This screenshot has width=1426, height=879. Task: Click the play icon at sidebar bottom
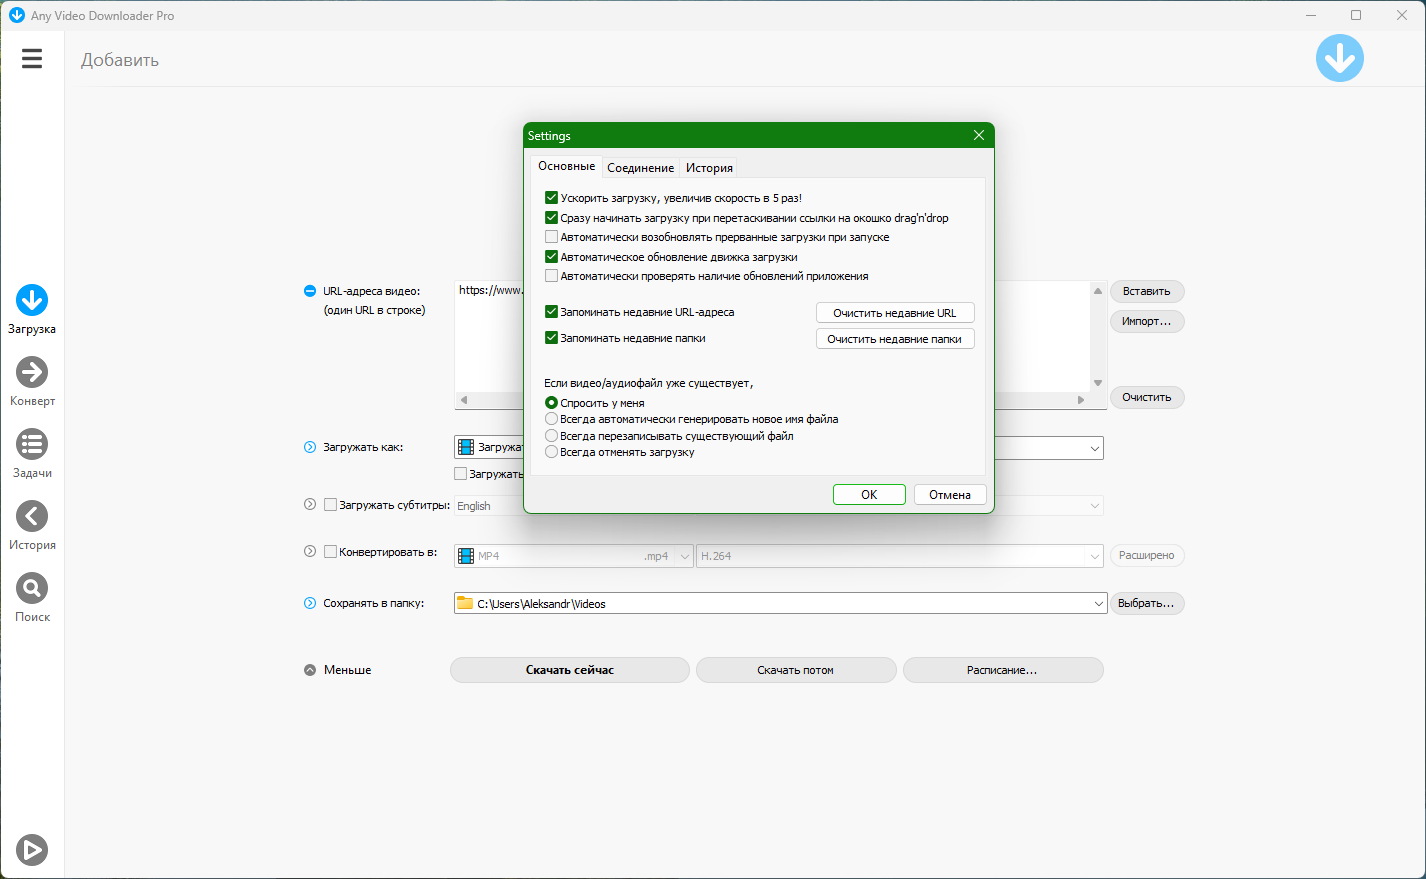(32, 850)
